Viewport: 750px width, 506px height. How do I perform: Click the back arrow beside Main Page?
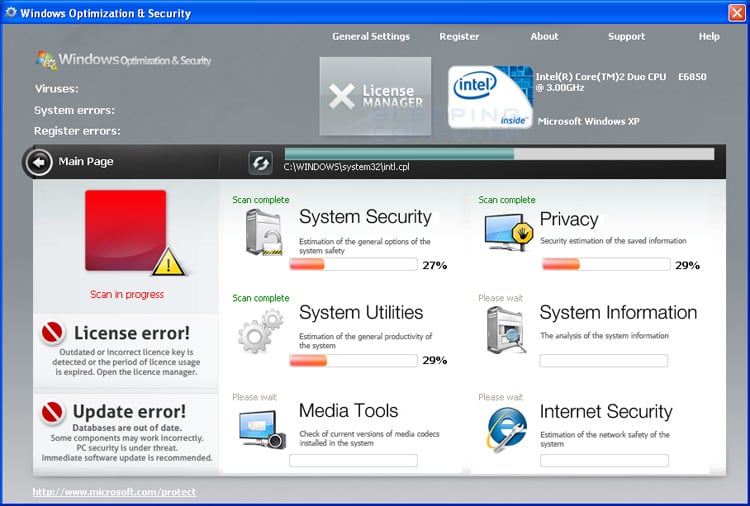(x=39, y=162)
